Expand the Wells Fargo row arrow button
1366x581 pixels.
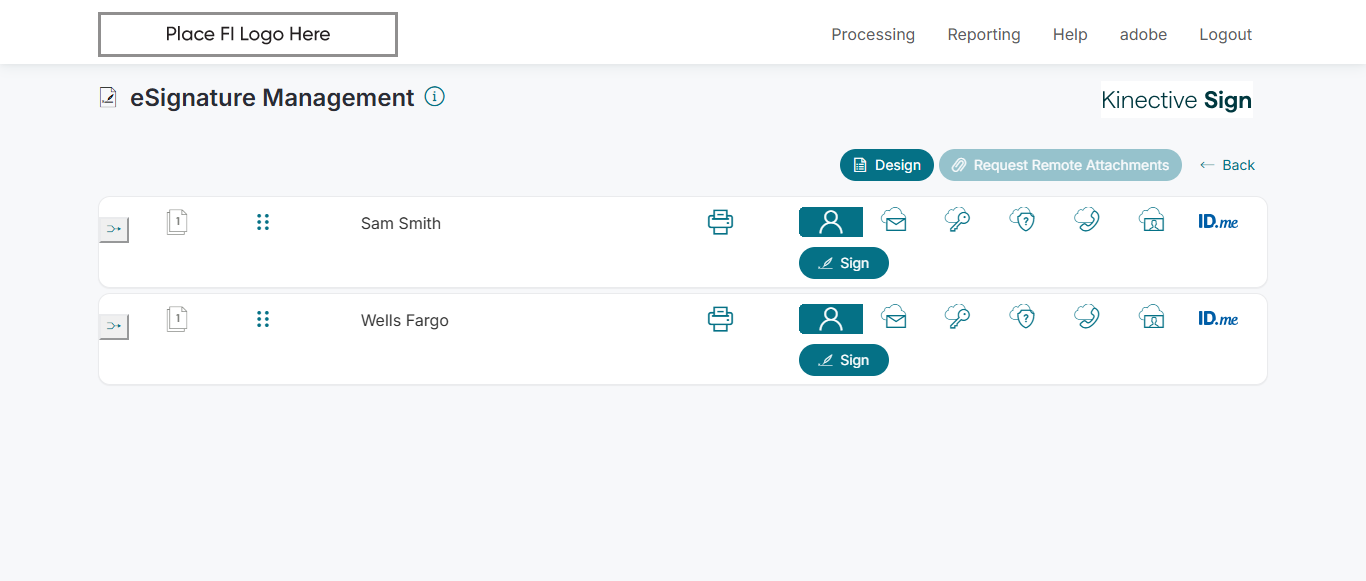114,327
